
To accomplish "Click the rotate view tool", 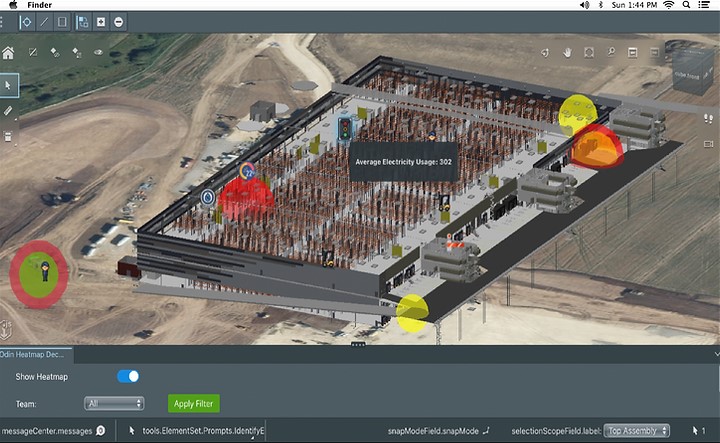I will coord(545,52).
